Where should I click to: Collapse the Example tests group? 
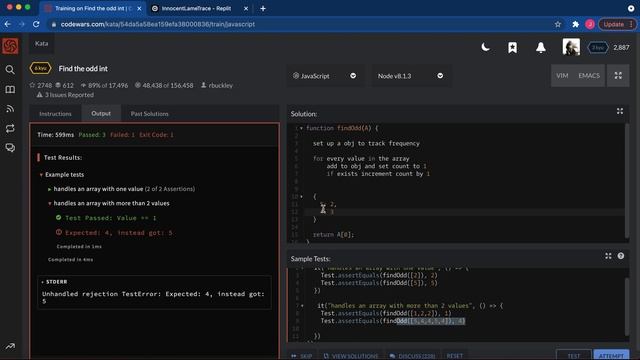[41, 175]
